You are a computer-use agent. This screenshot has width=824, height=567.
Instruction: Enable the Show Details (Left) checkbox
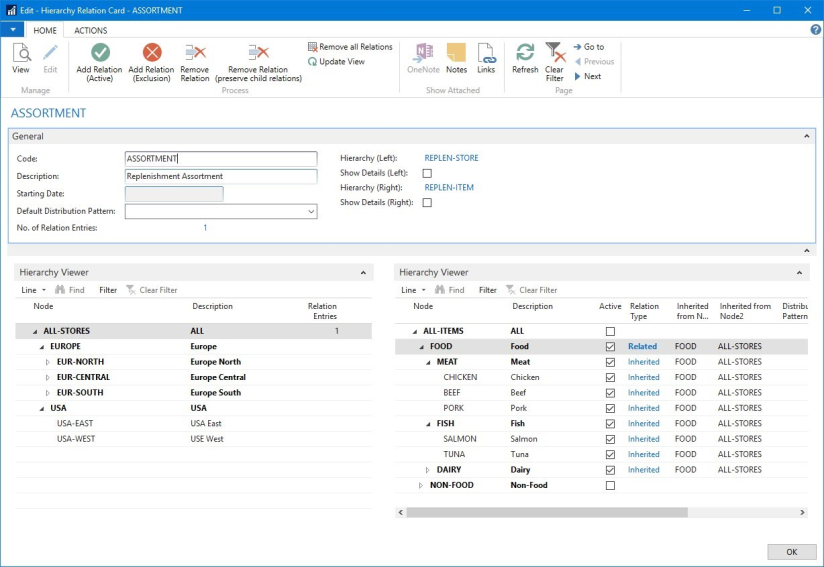point(427,173)
